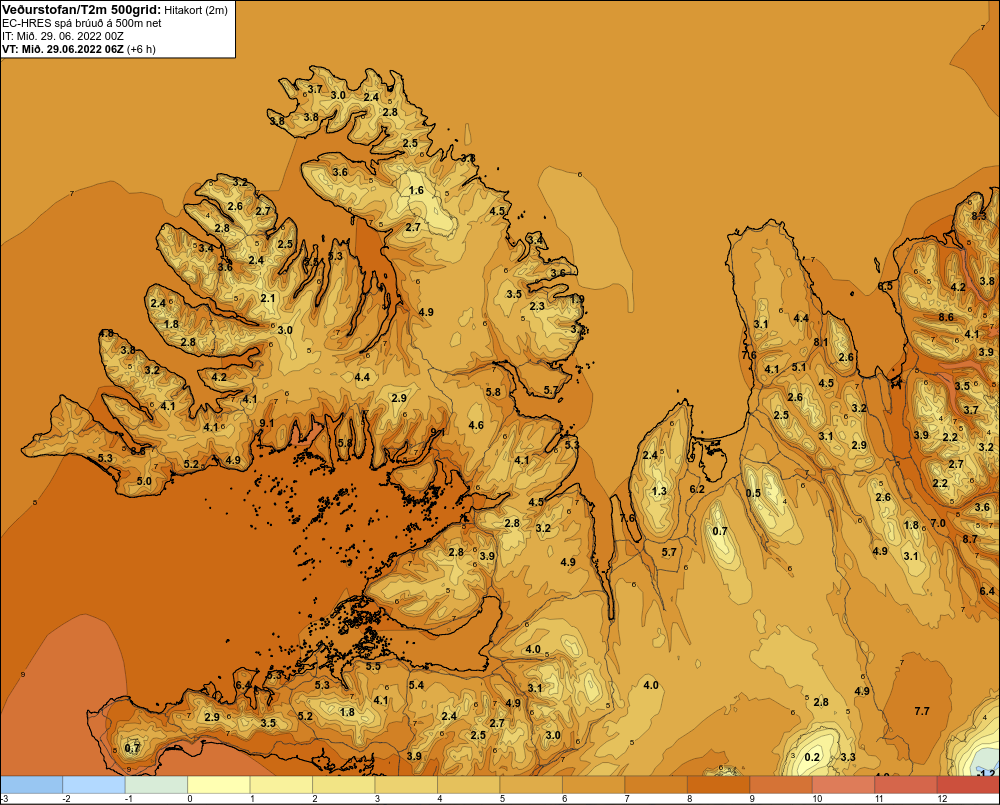Click the 6.5 temperature value on map
Image resolution: width=1000 pixels, height=805 pixels.
pos(885,286)
